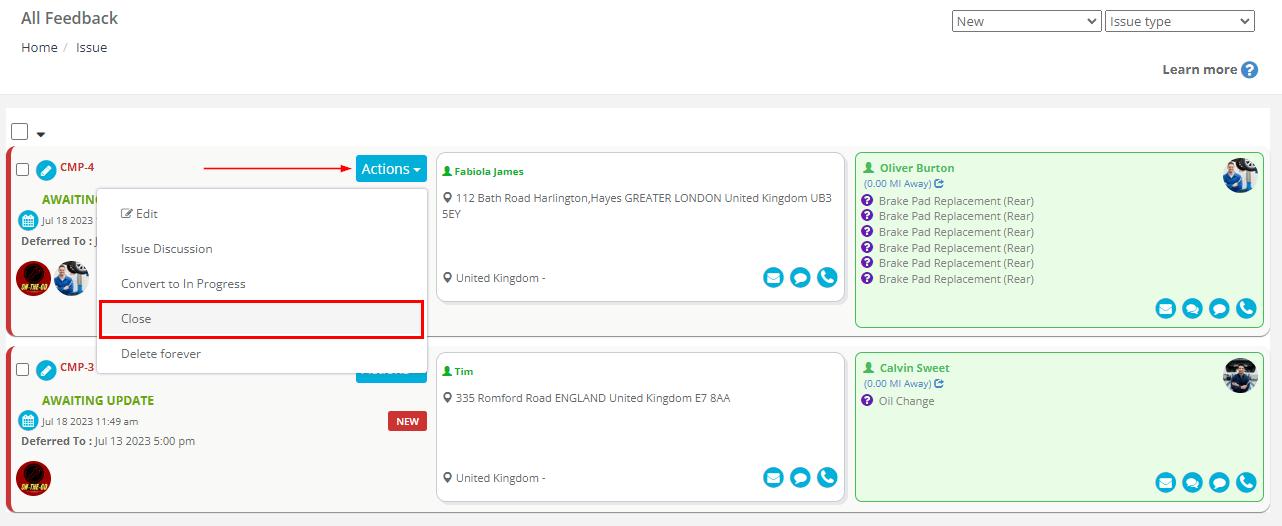The width and height of the screenshot is (1282, 526).
Task: Open chat bubble icon for Tim
Action: [800, 478]
